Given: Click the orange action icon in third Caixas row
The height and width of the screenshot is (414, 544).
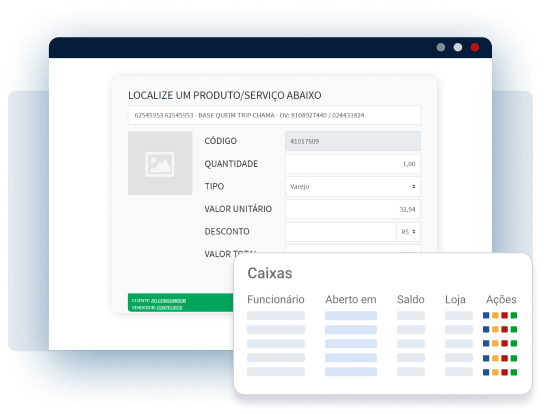Looking at the screenshot, I should coord(495,343).
